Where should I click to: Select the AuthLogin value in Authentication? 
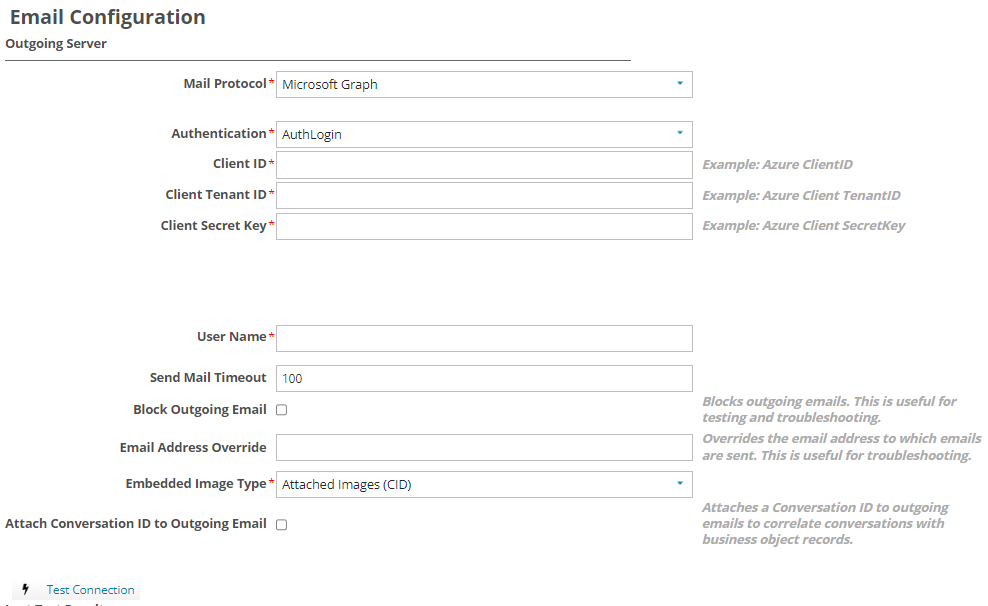[x=310, y=134]
